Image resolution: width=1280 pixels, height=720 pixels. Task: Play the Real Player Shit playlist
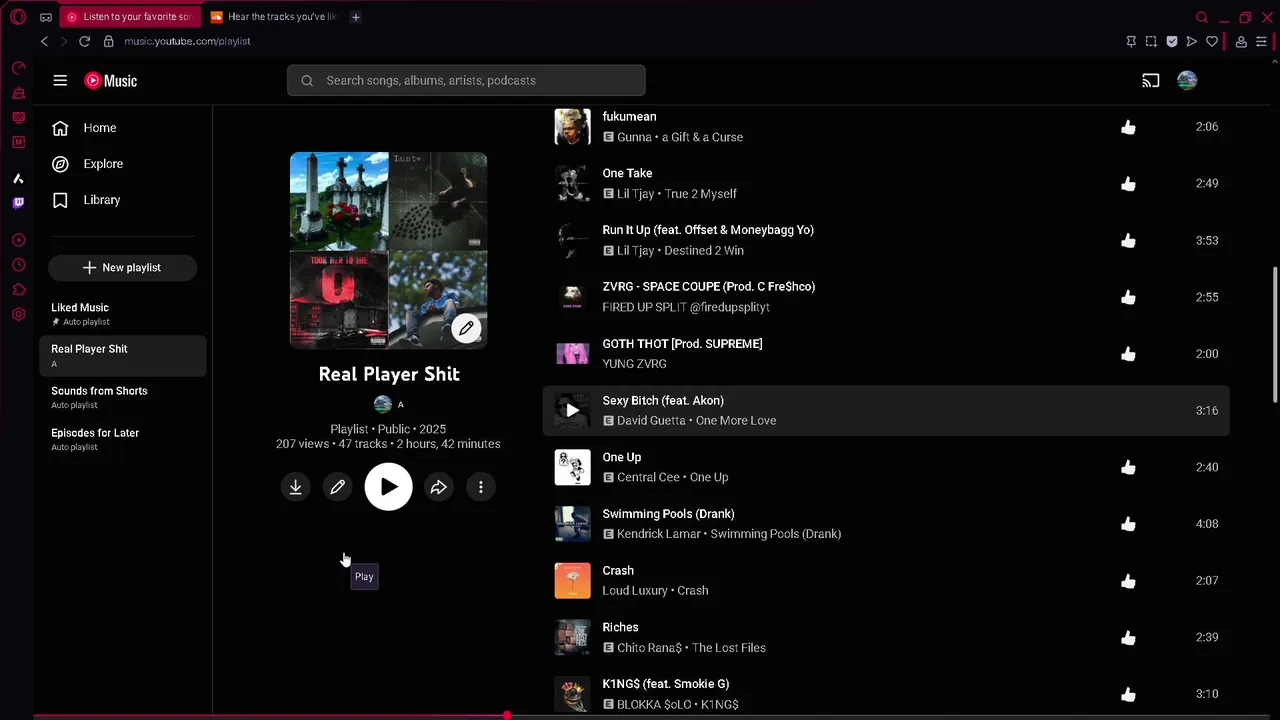pyautogui.click(x=388, y=487)
